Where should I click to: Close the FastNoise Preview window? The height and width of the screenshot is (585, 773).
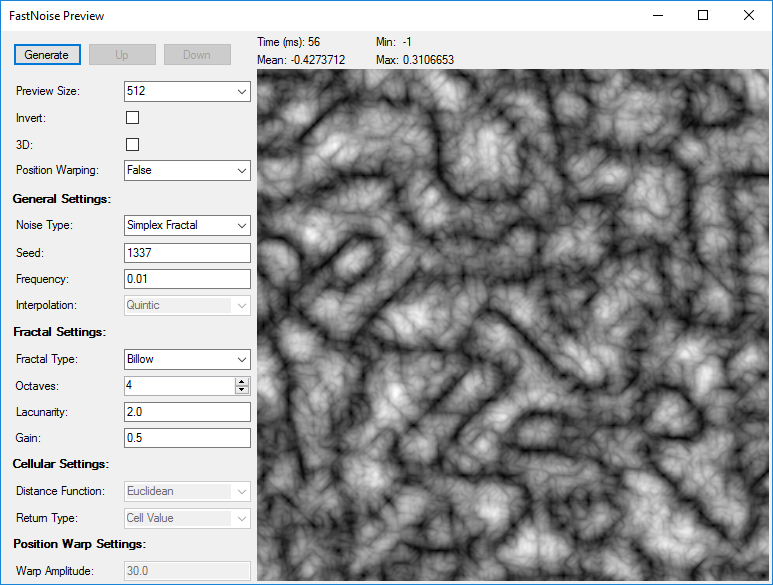[x=748, y=15]
